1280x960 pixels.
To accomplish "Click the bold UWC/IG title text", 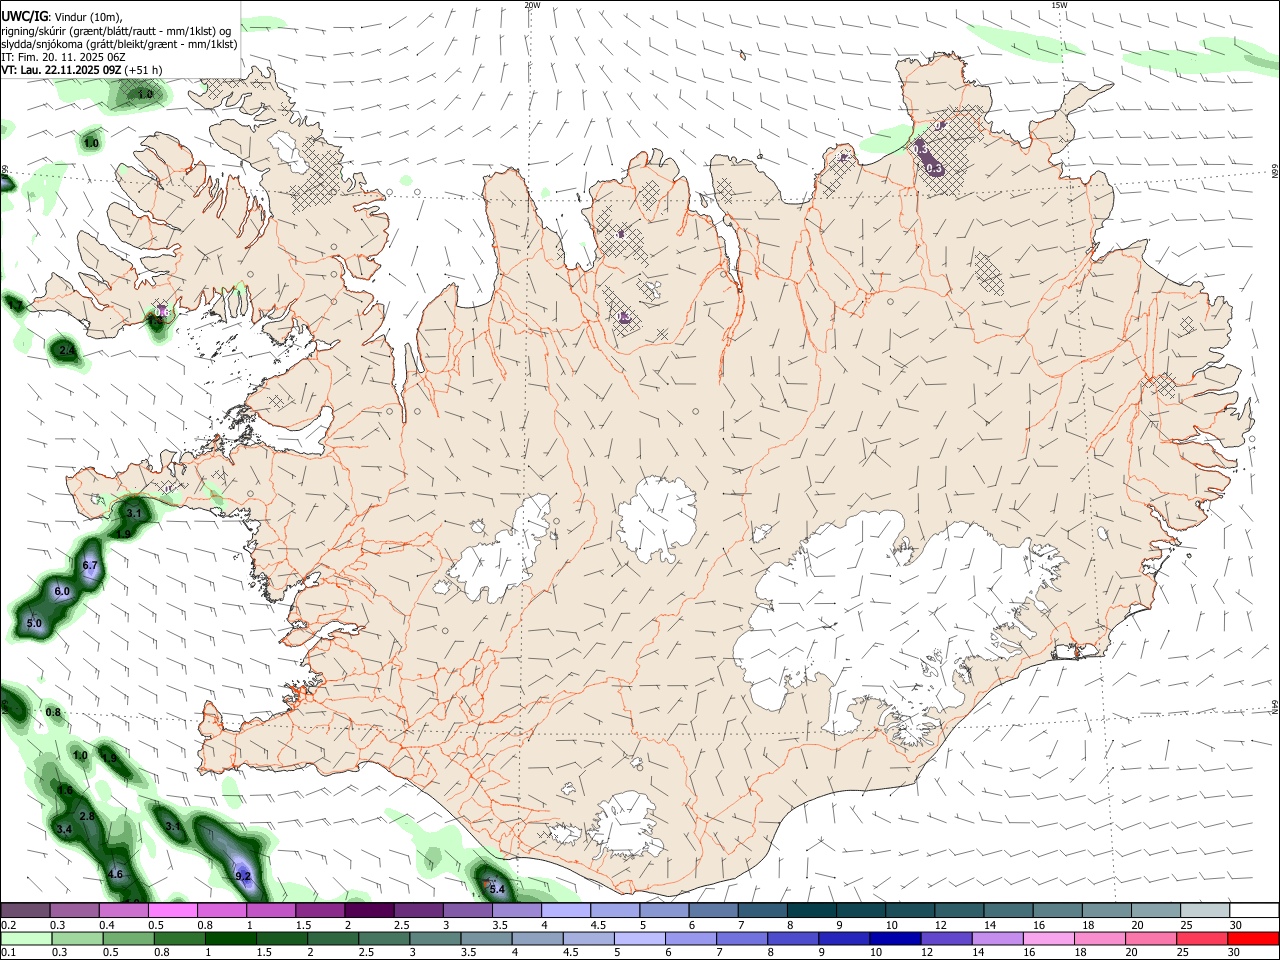I will 24,17.
